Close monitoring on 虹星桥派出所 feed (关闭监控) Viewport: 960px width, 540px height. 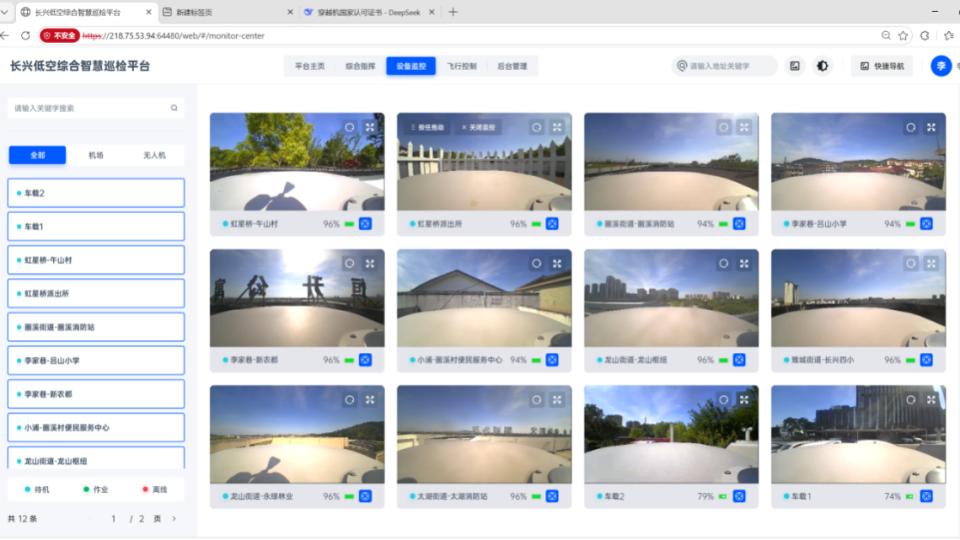click(x=478, y=127)
